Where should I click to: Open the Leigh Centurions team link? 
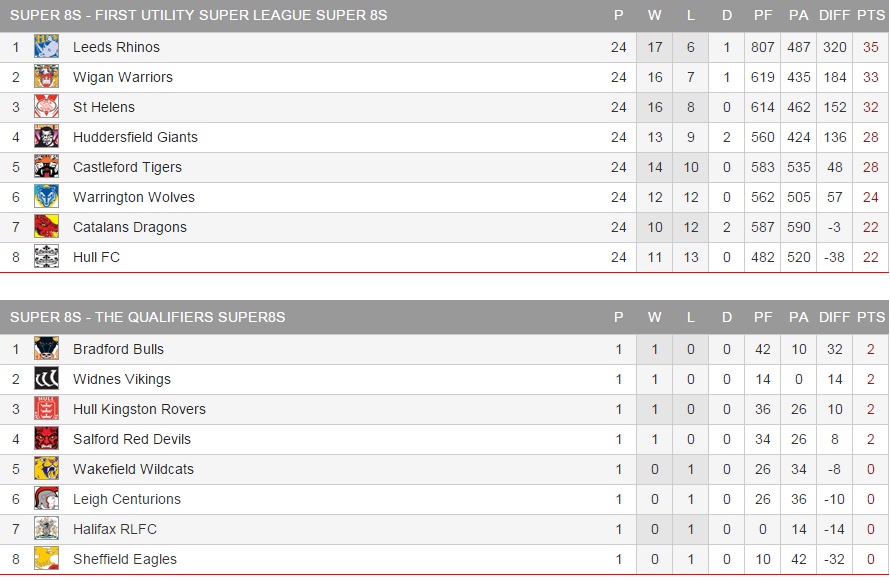click(126, 499)
